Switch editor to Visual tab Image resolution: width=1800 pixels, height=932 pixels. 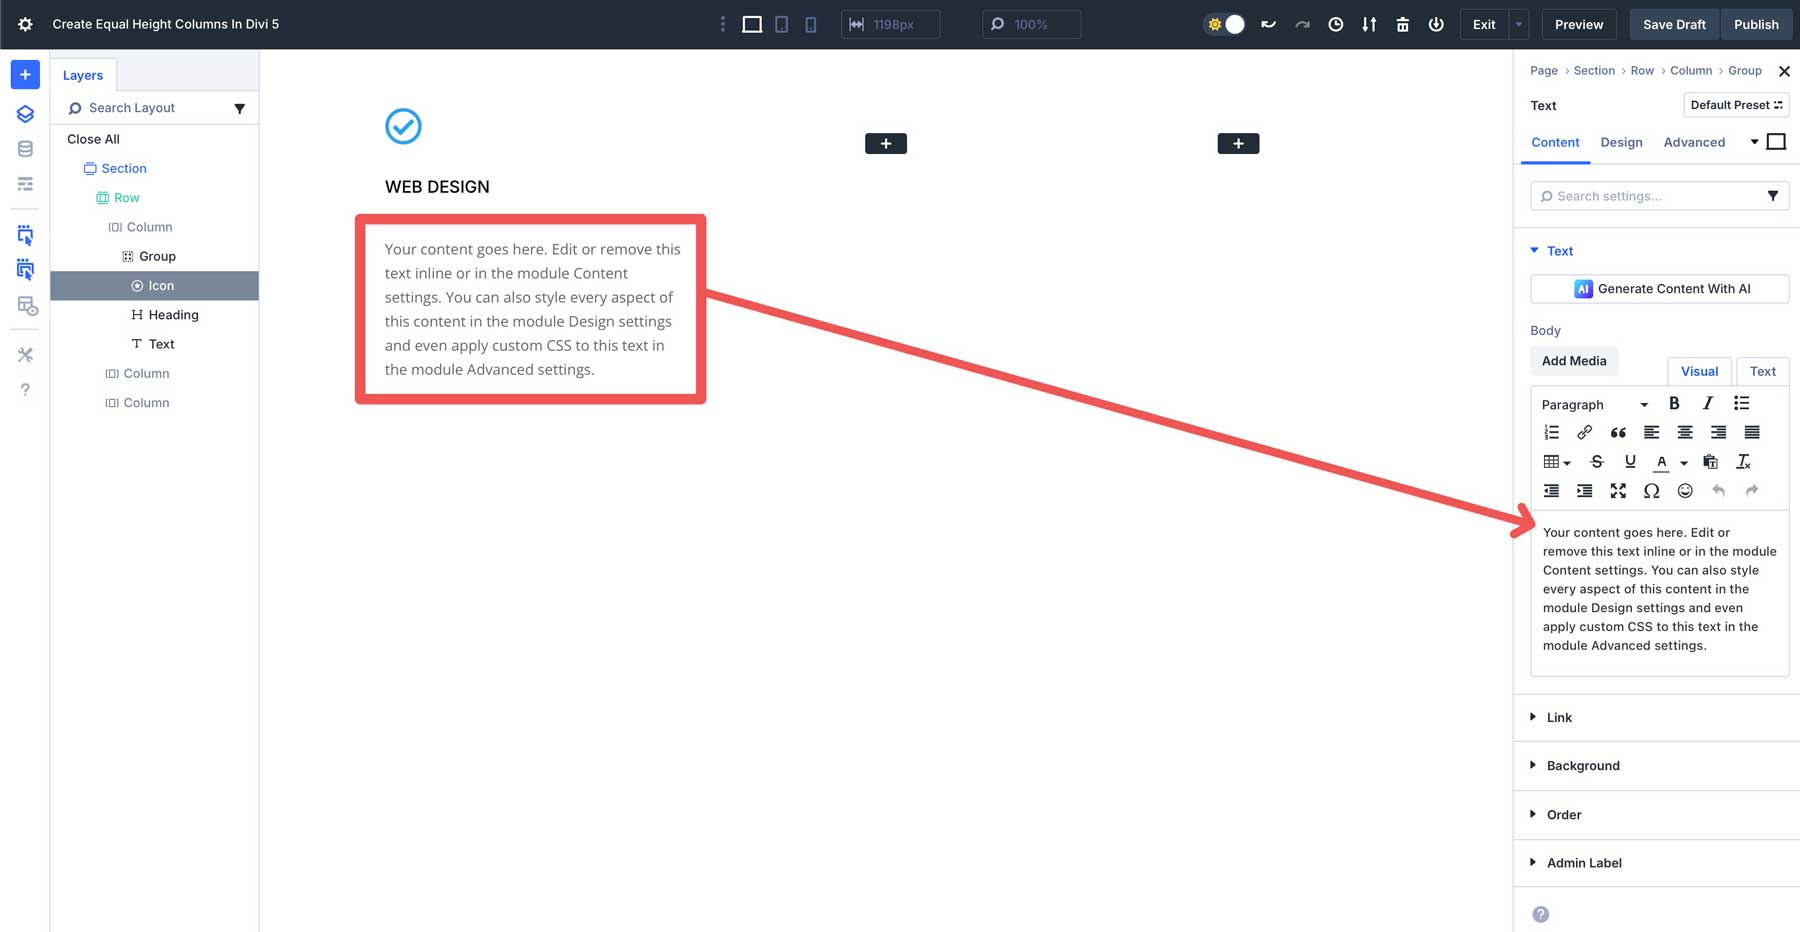click(x=1699, y=371)
